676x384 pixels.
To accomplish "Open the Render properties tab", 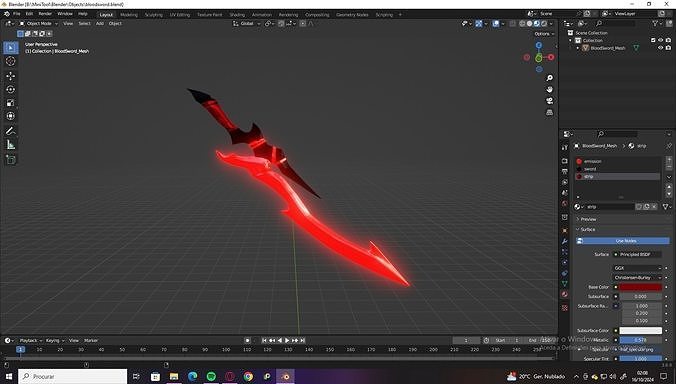I will point(565,161).
